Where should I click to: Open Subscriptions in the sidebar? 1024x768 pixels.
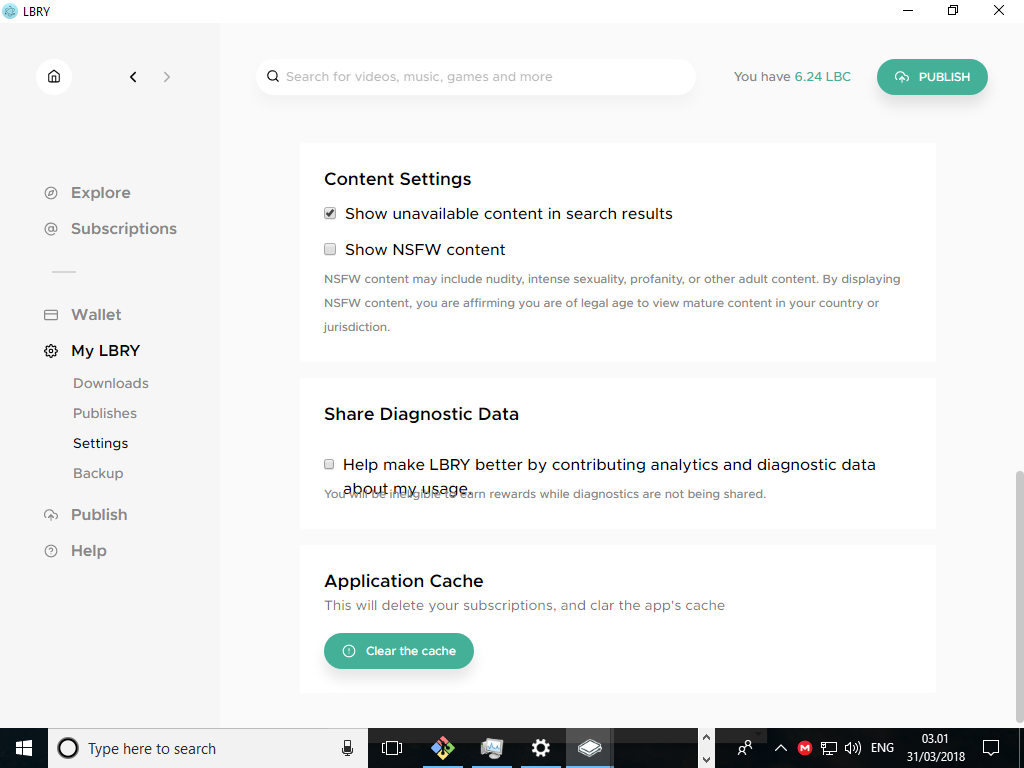pos(124,229)
